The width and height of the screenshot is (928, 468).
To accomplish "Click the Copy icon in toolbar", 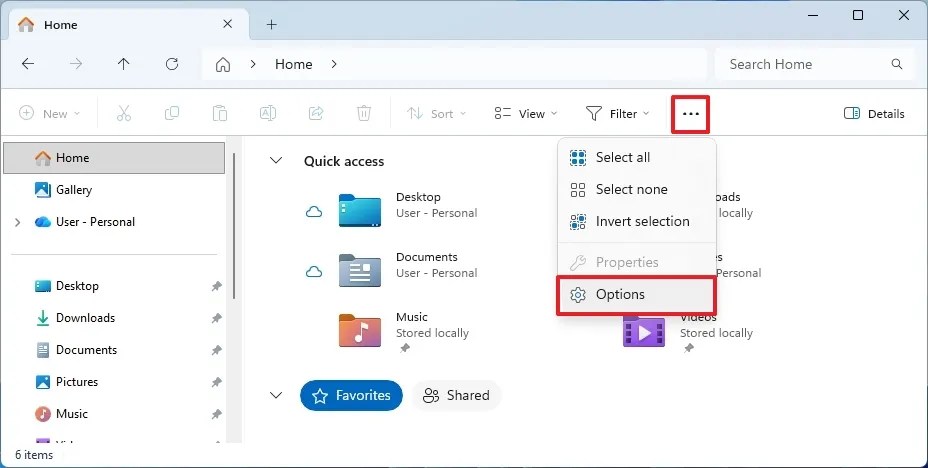I will 172,113.
